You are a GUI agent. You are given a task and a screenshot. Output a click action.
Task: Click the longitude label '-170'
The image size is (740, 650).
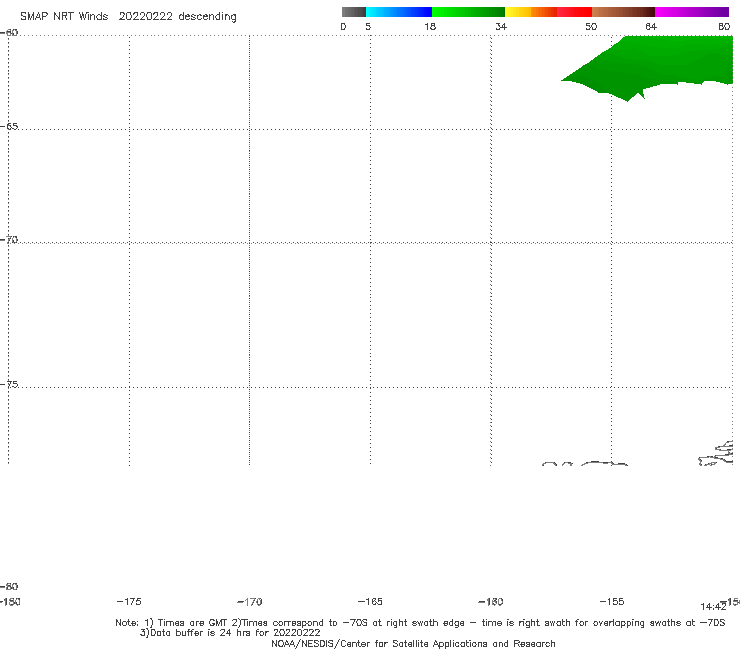click(x=250, y=602)
